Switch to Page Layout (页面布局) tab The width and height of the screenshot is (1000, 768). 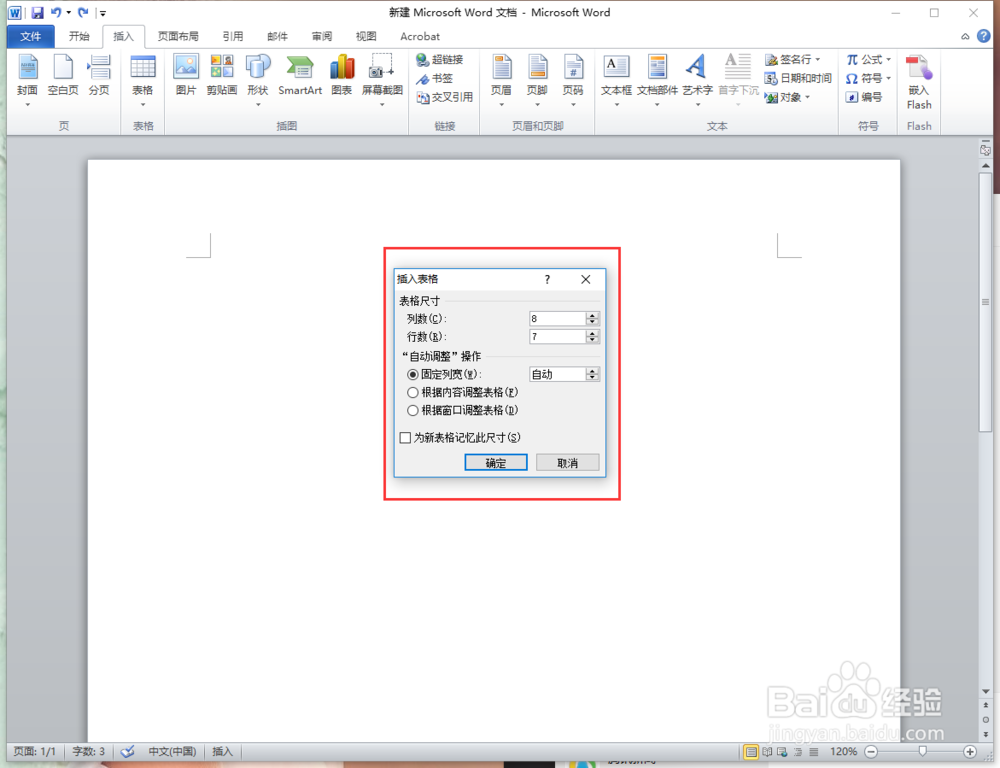(178, 36)
